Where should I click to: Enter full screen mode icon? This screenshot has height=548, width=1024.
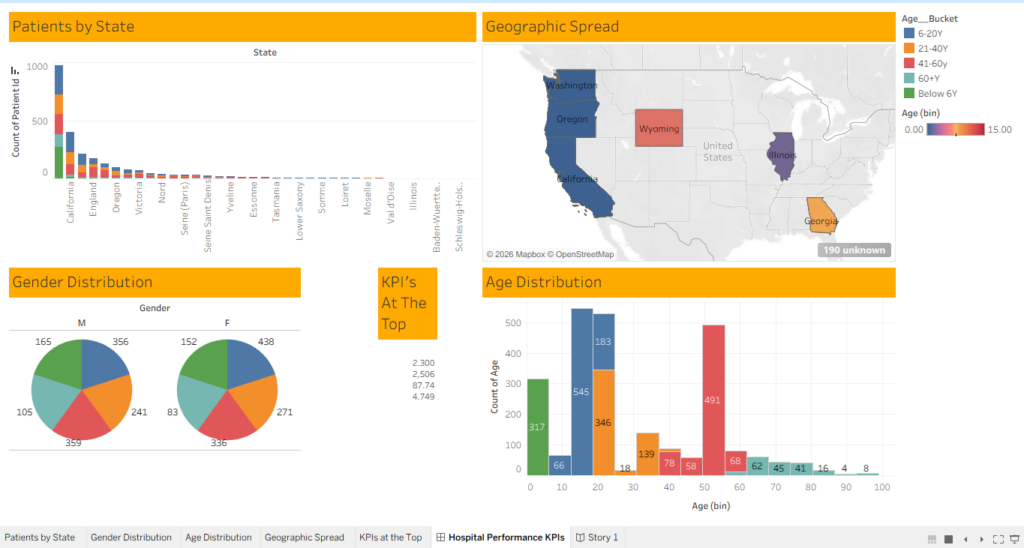point(998,539)
